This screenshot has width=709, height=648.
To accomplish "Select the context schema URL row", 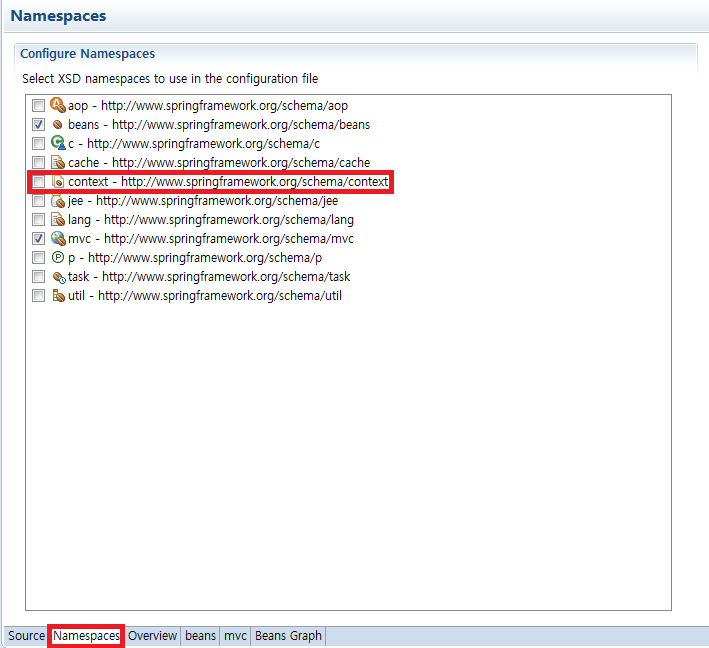I will 228,182.
